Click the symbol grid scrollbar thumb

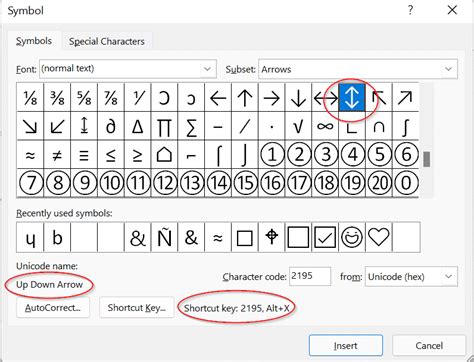click(426, 159)
